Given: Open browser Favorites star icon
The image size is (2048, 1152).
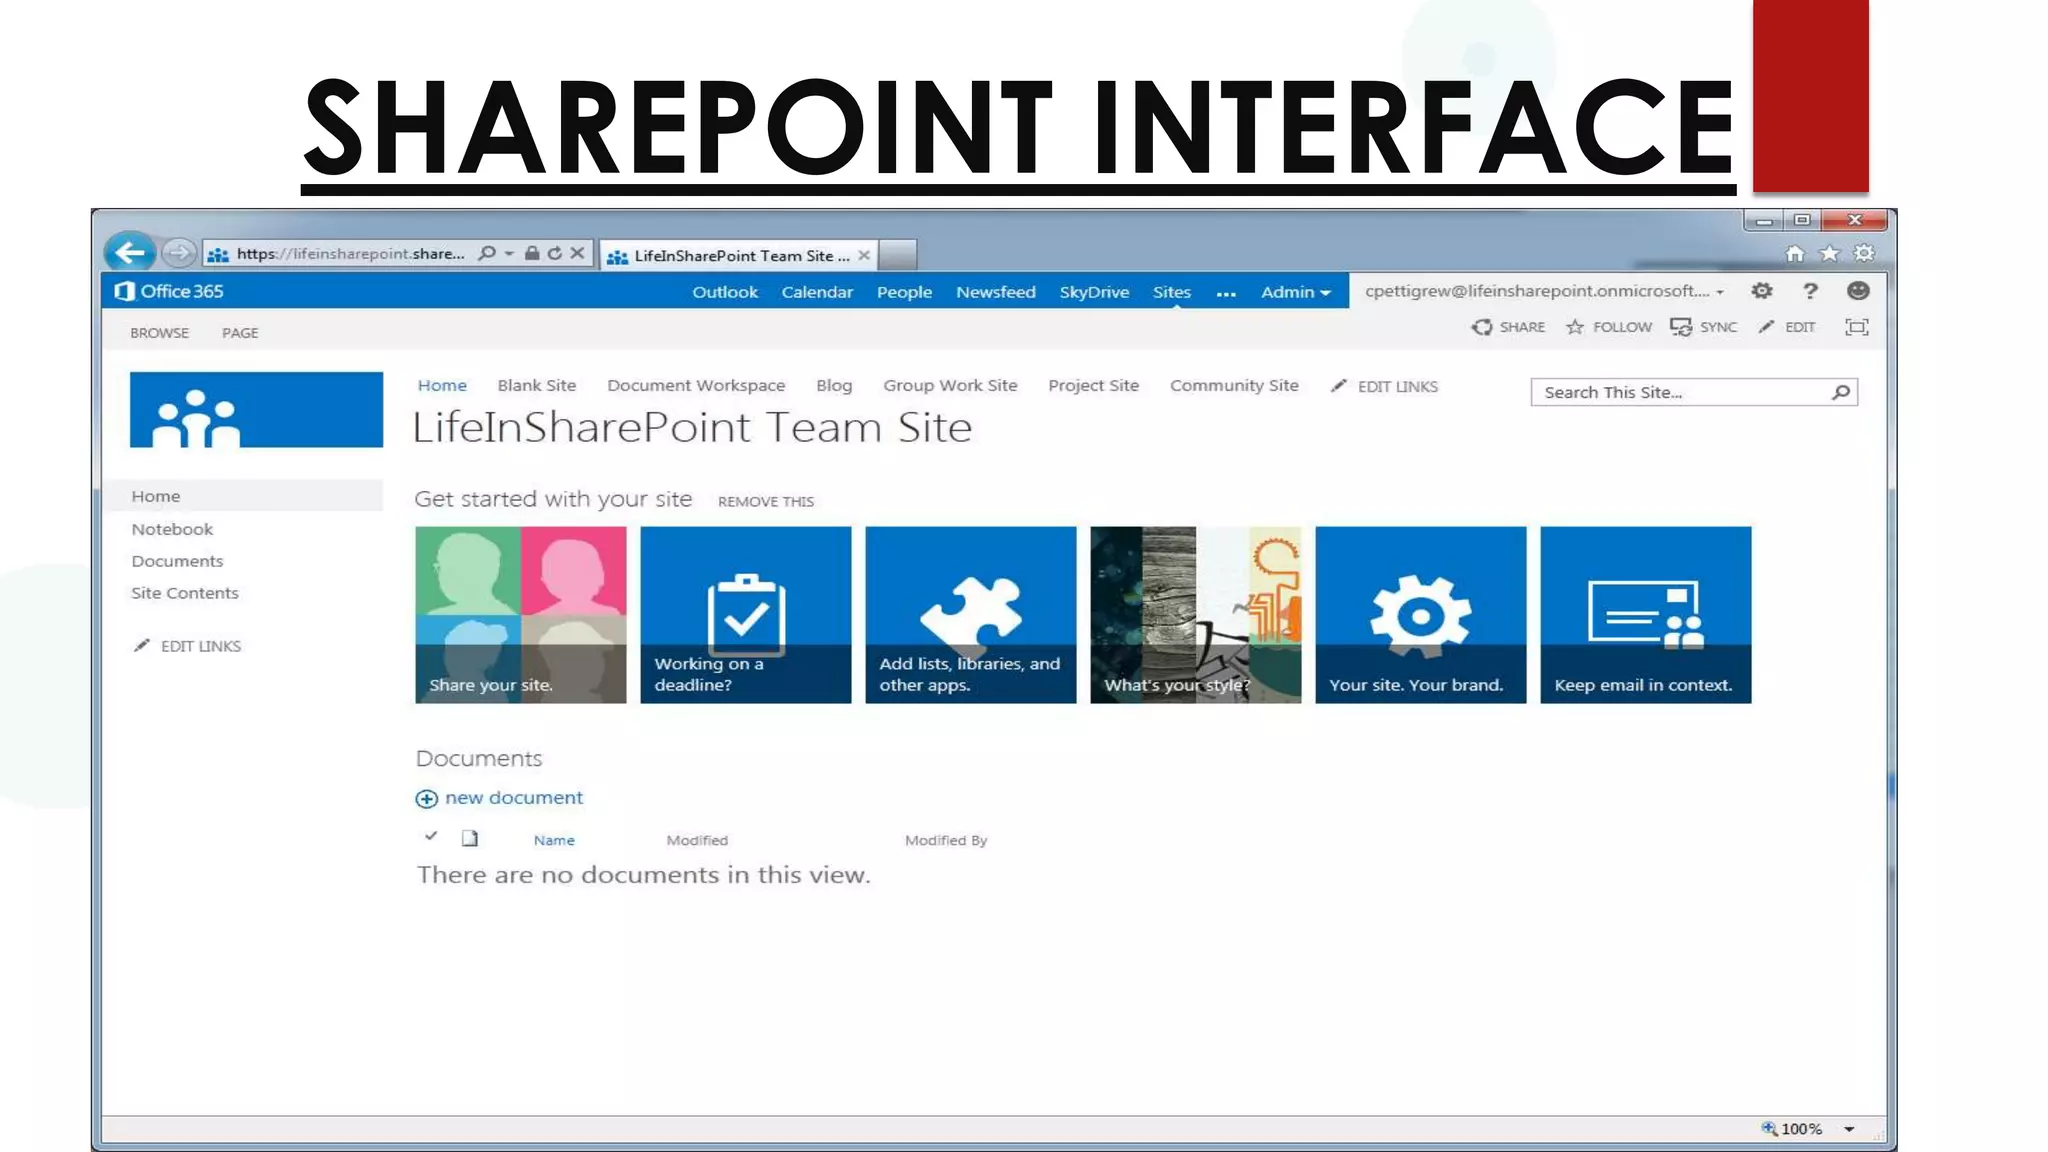Looking at the screenshot, I should tap(1829, 253).
